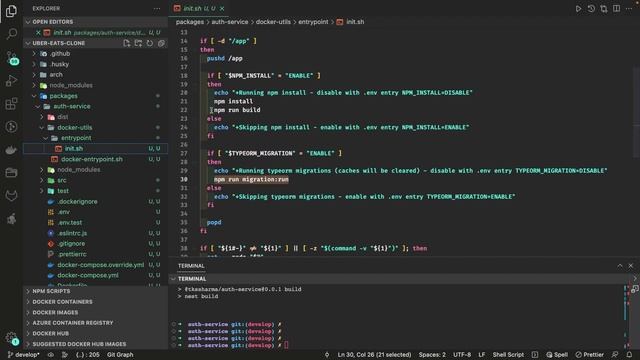This screenshot has width=640, height=360.
Task: Maximize terminal panel with chevron up
Action: point(620,266)
